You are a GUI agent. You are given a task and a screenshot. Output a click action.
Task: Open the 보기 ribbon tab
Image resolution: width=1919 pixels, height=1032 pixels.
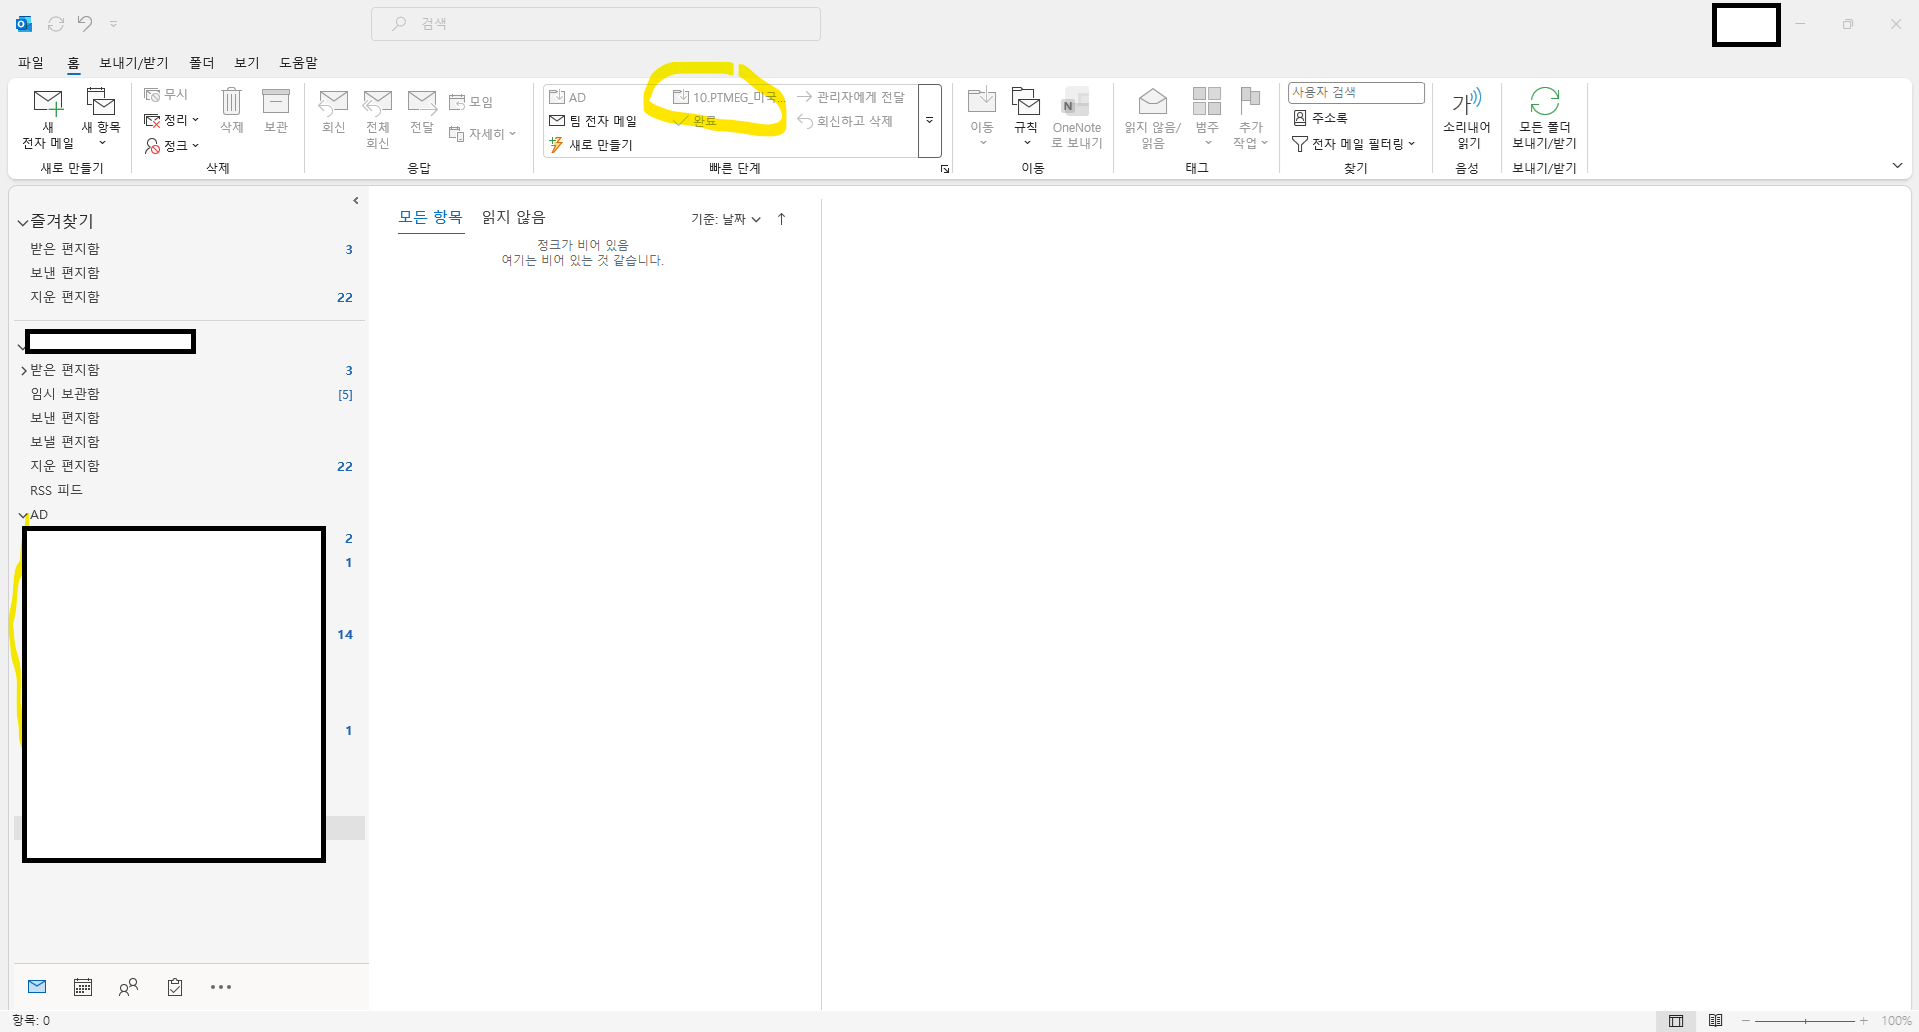point(247,63)
